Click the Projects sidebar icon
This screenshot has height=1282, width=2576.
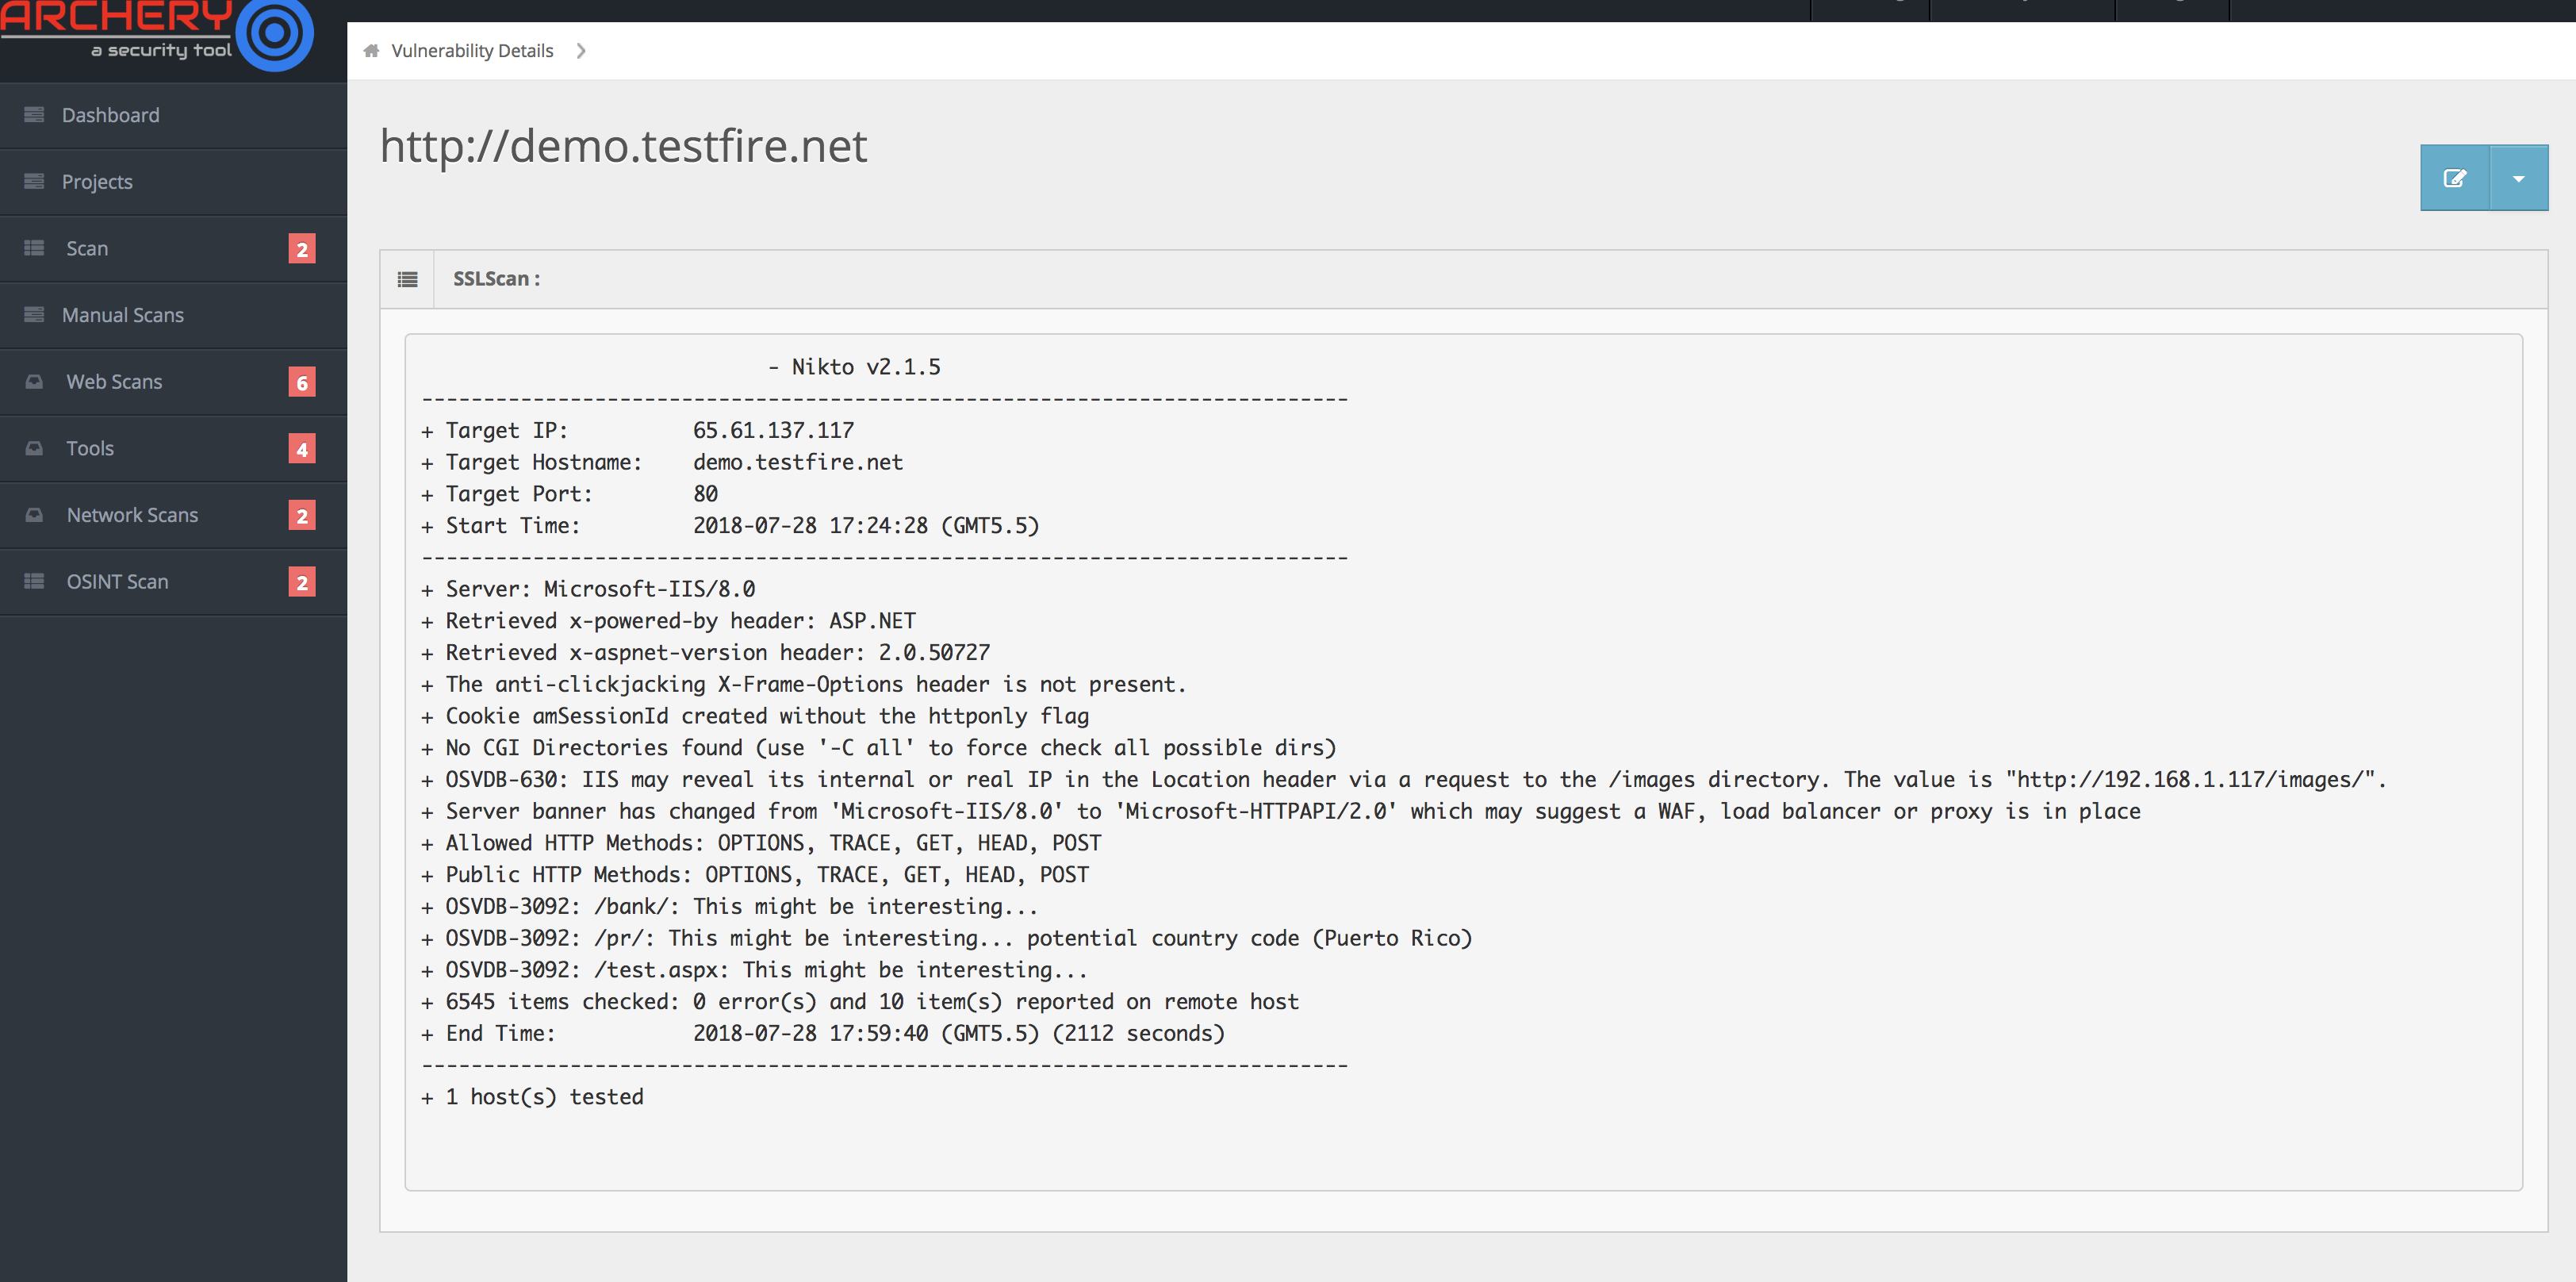point(34,181)
